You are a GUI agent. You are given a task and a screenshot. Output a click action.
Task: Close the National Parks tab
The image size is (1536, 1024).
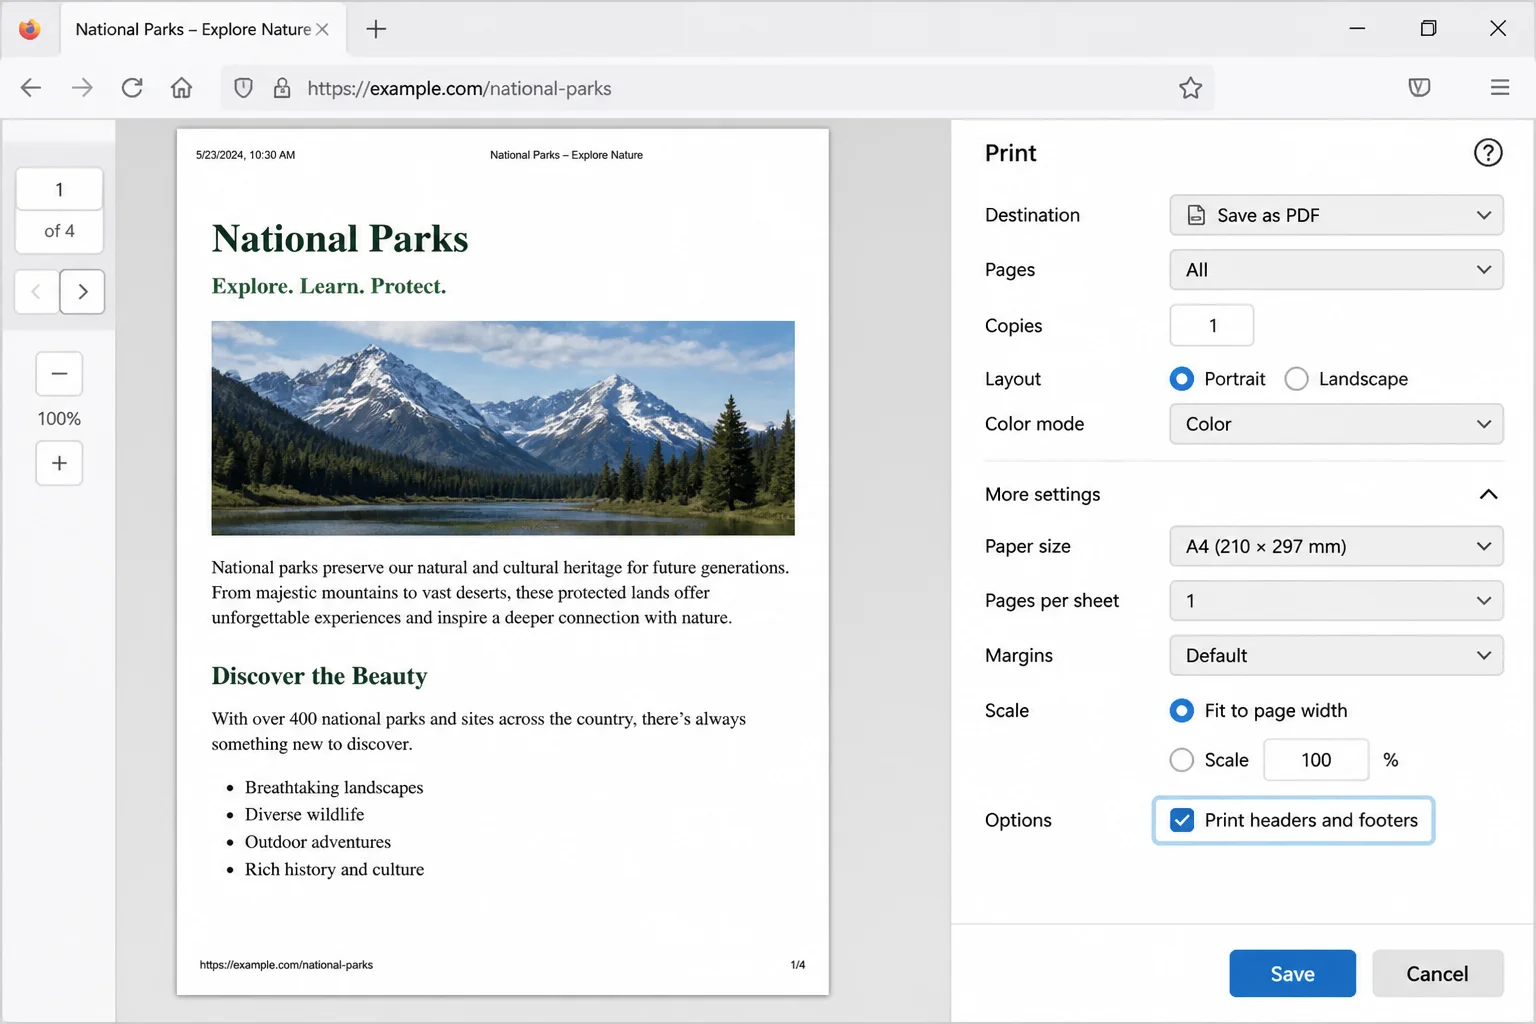coord(322,29)
